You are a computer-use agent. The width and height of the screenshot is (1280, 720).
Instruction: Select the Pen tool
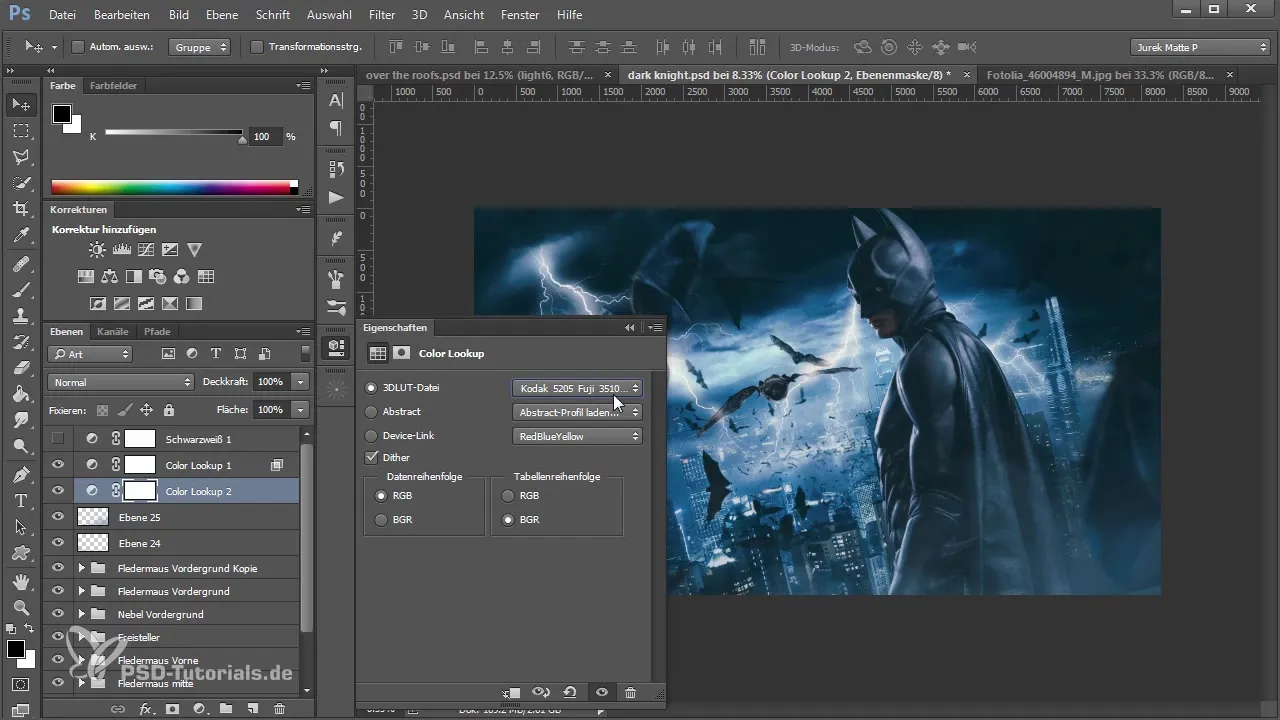21,474
